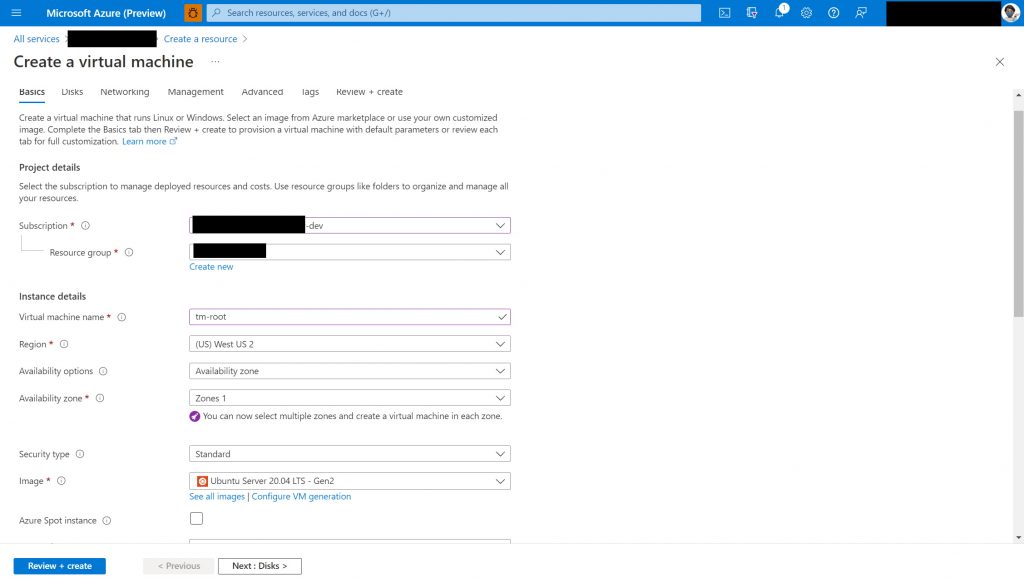Screen dimensions: 1024x583
Task: Click the vertical scrollbar thumb
Action: pyautogui.click(x=1018, y=213)
